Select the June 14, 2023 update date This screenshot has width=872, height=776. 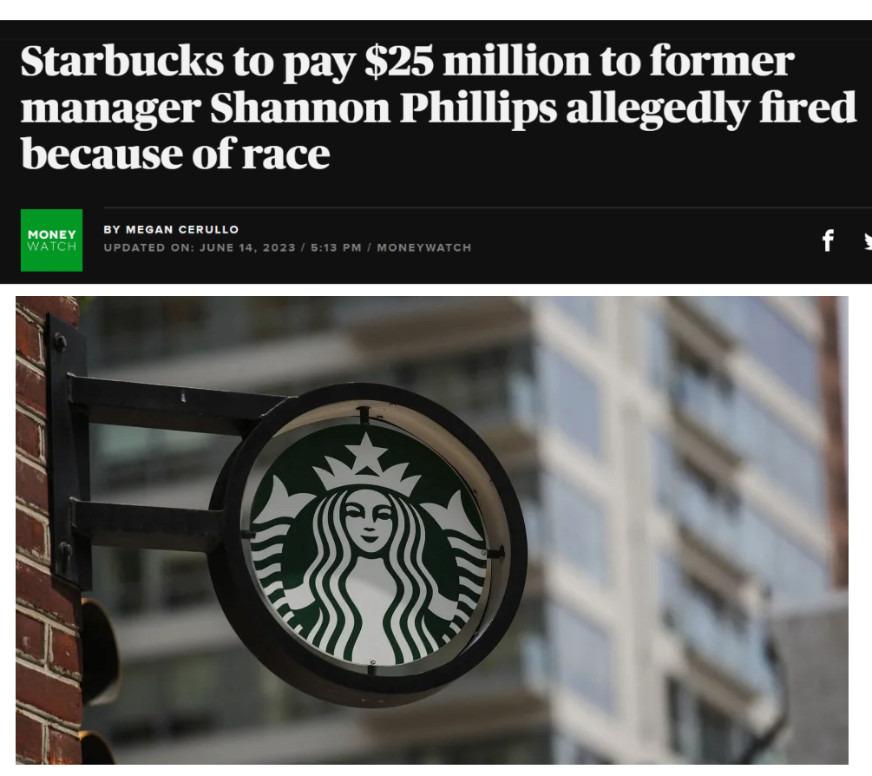pos(247,248)
